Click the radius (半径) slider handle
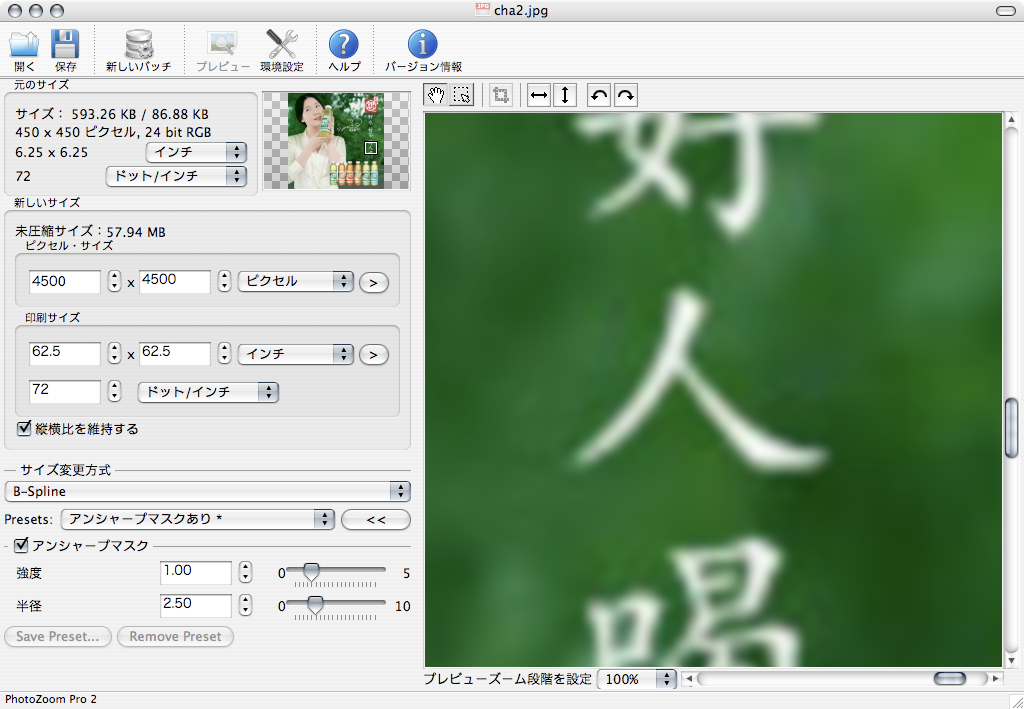 click(315, 605)
